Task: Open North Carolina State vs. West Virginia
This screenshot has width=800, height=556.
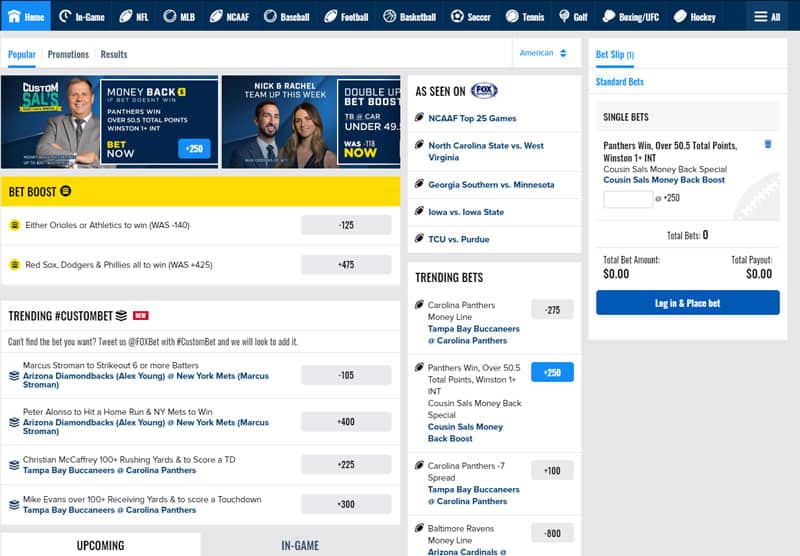Action: coord(486,151)
